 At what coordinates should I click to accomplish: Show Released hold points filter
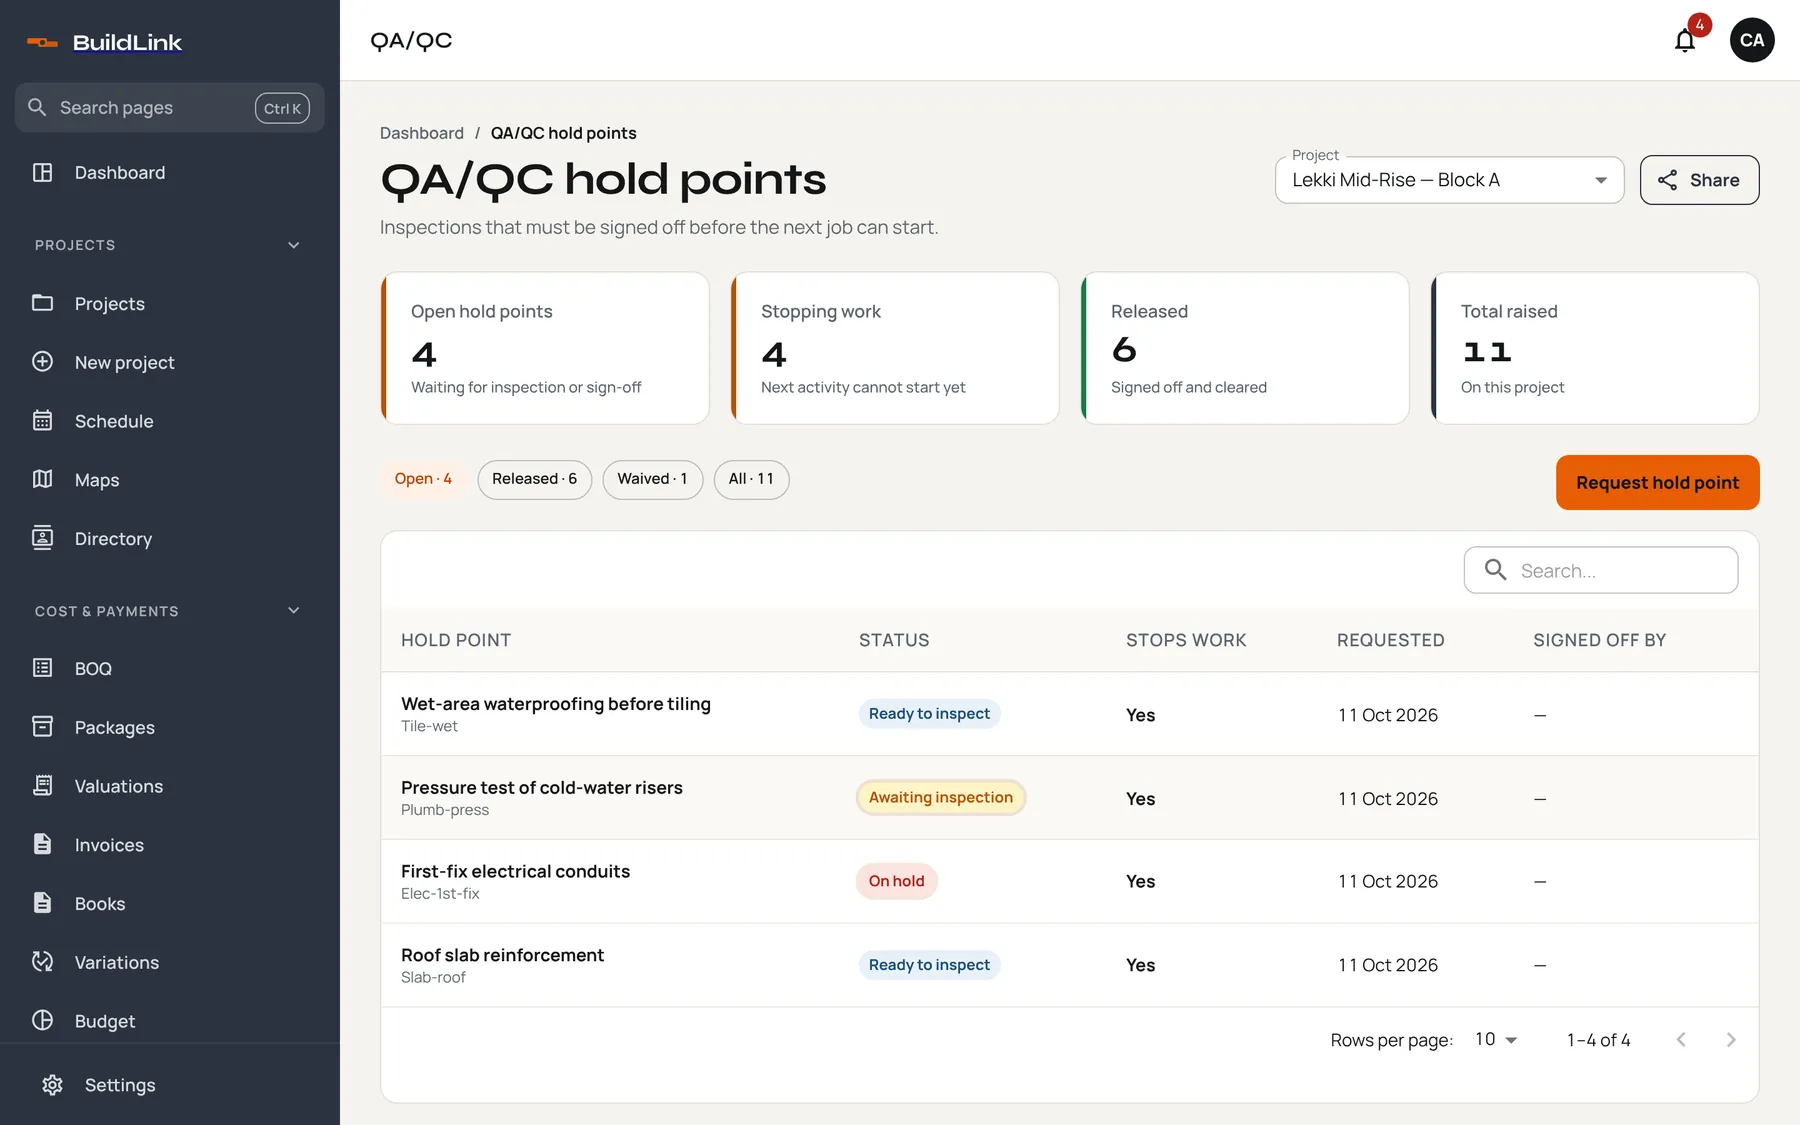point(534,479)
